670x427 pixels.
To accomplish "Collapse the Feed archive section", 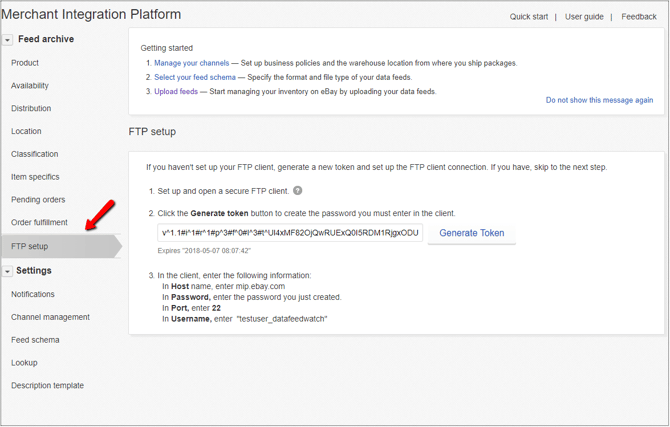I will point(7,40).
